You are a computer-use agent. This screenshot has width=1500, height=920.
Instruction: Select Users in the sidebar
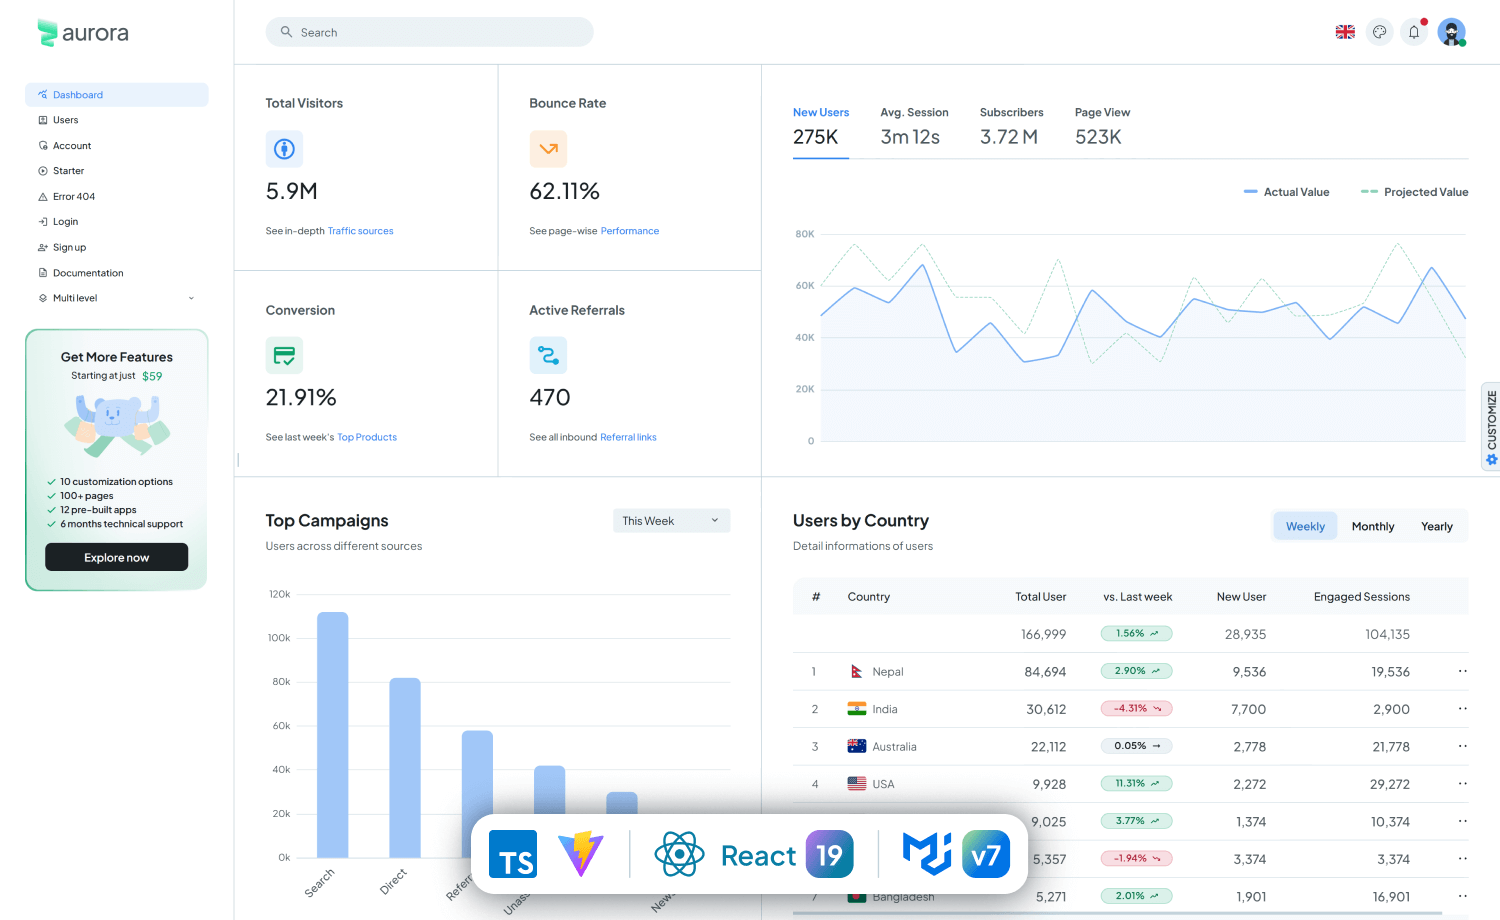[x=65, y=119]
